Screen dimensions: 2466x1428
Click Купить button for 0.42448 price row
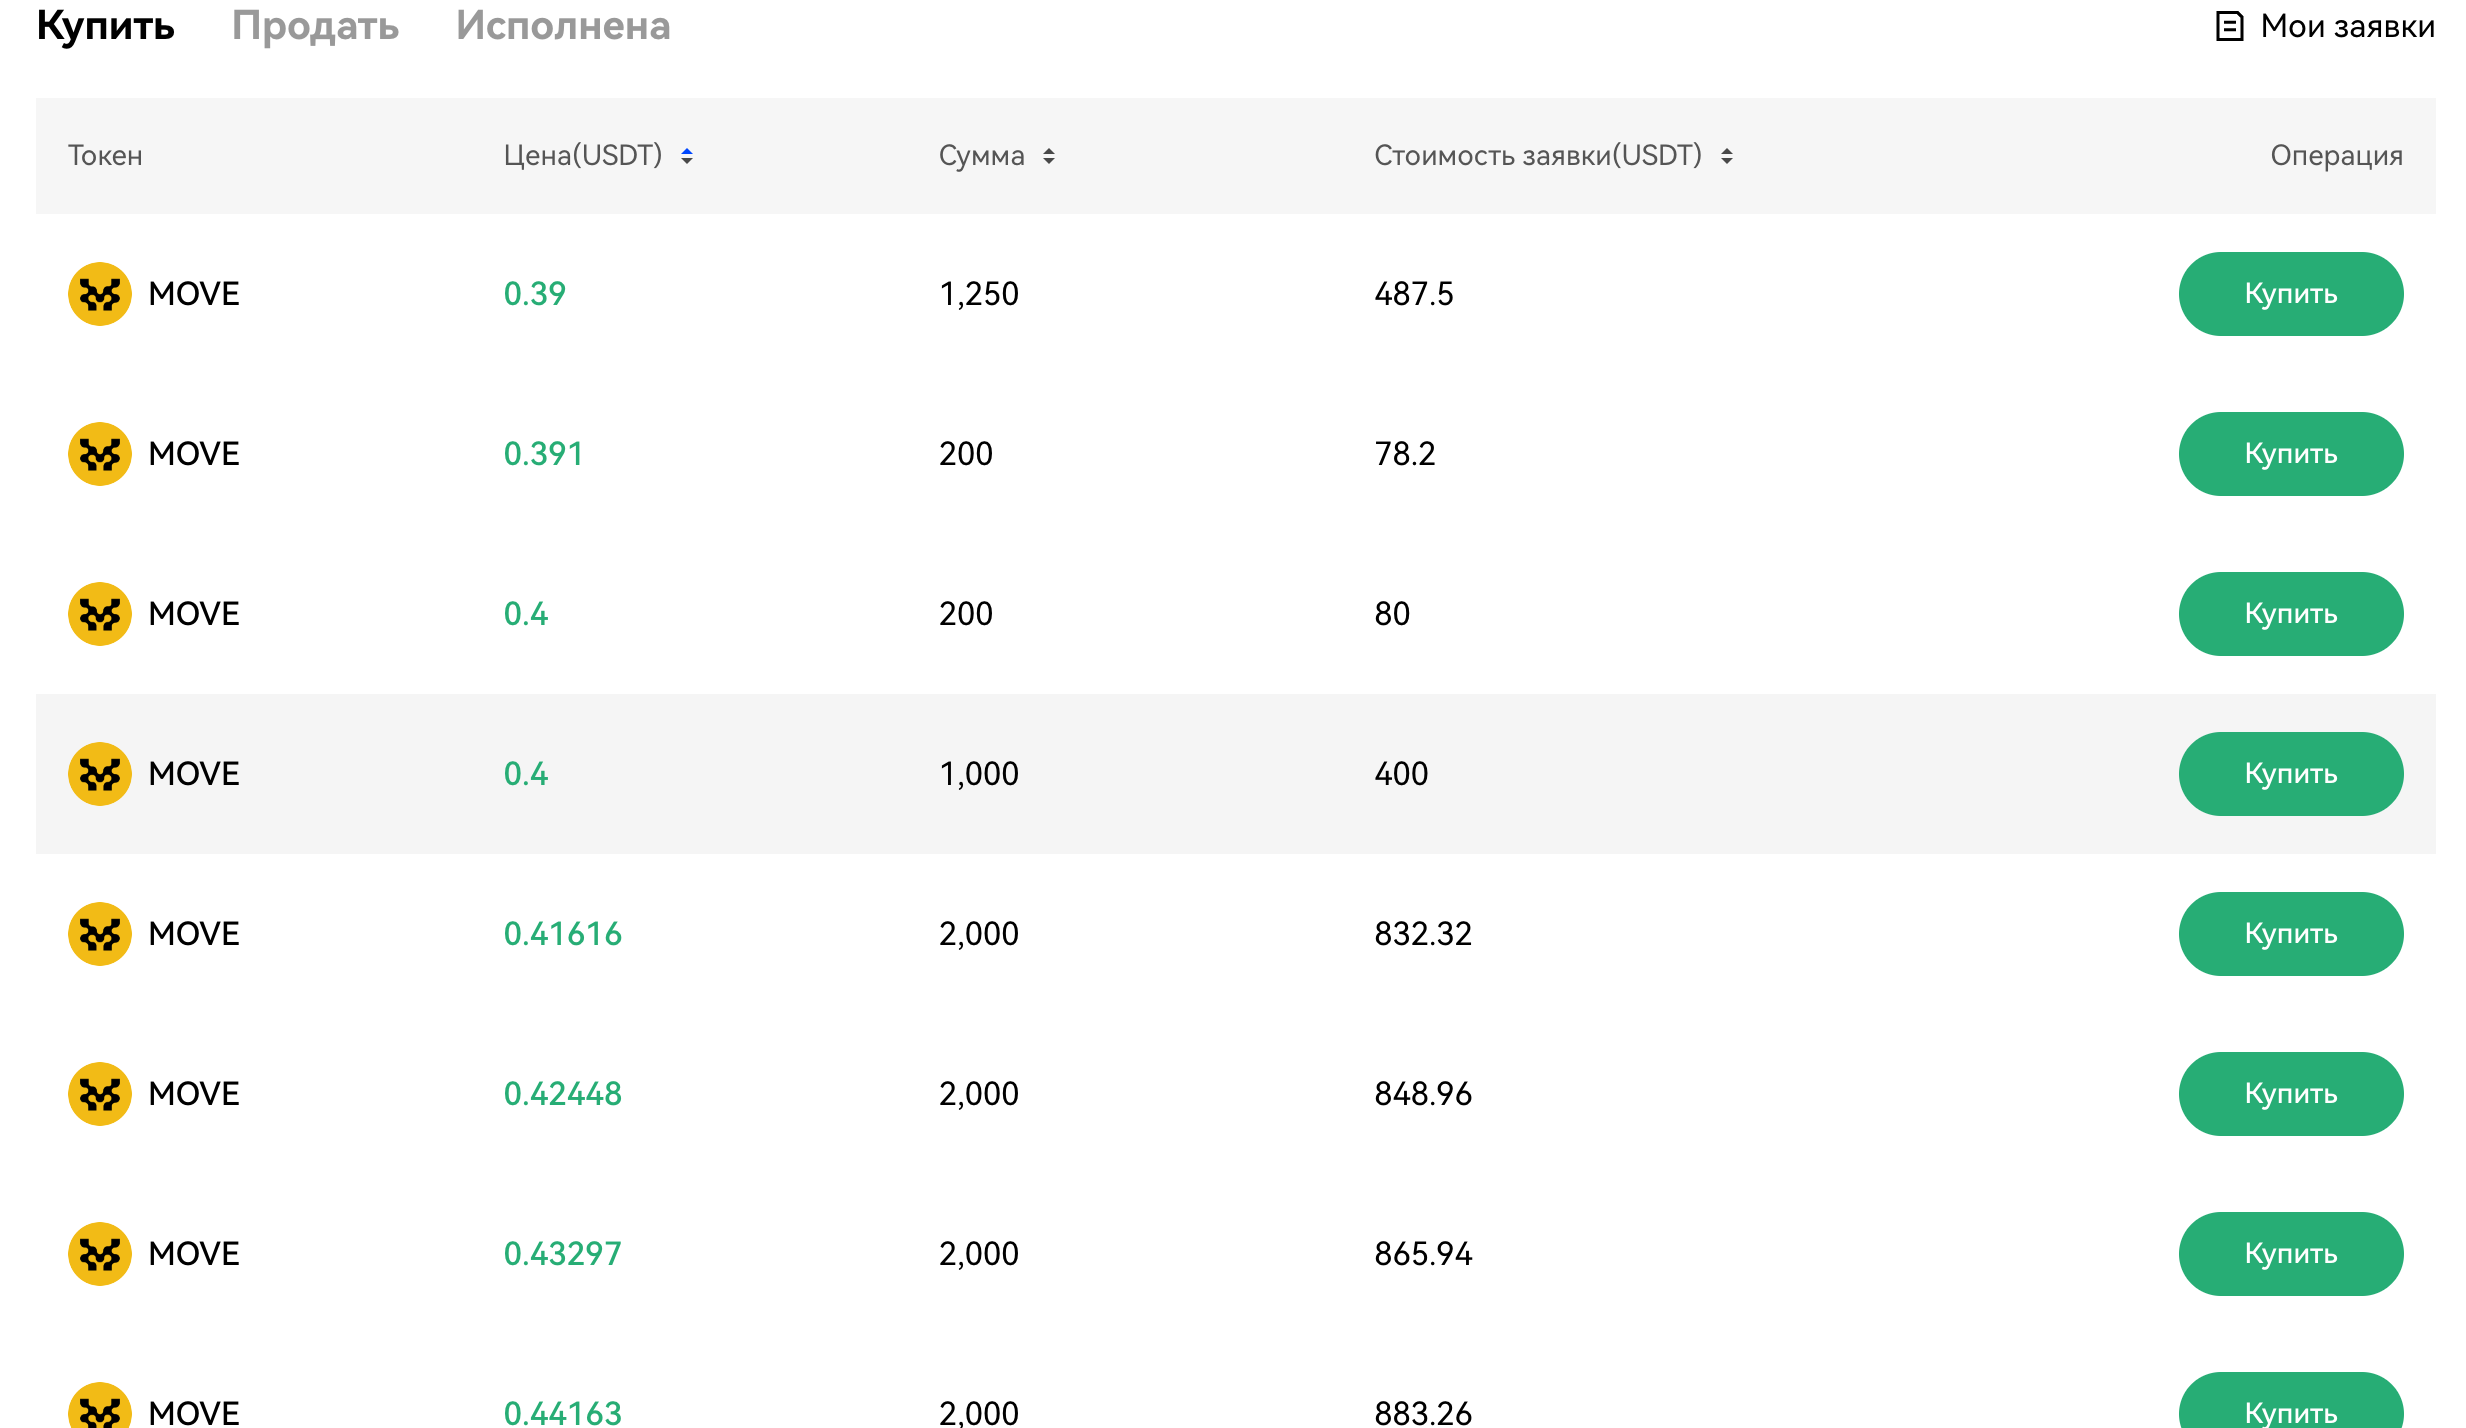pyautogui.click(x=2291, y=1094)
